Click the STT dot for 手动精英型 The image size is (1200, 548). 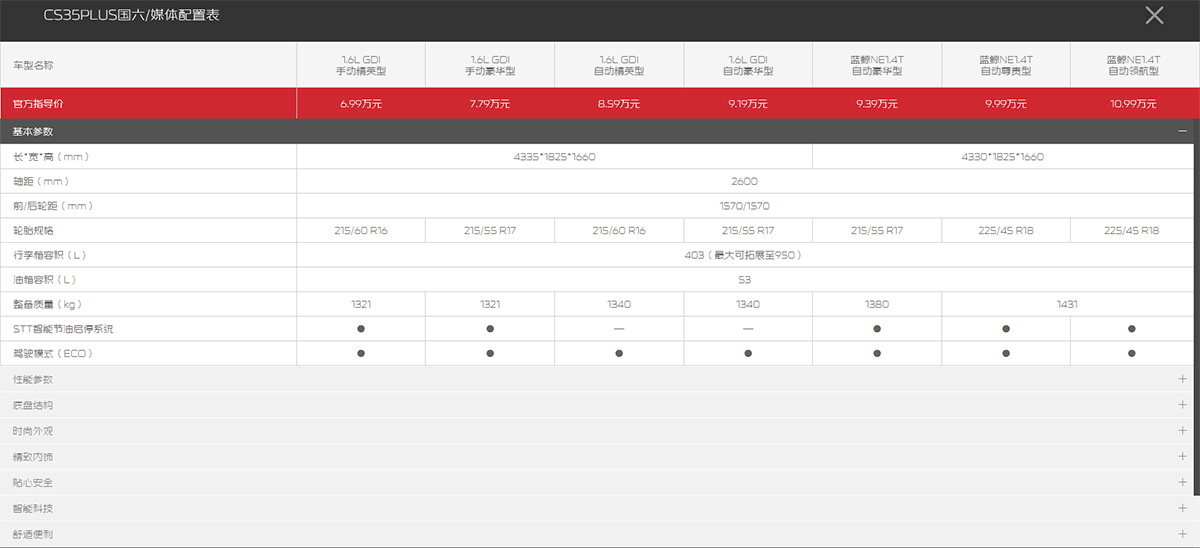[361, 328]
